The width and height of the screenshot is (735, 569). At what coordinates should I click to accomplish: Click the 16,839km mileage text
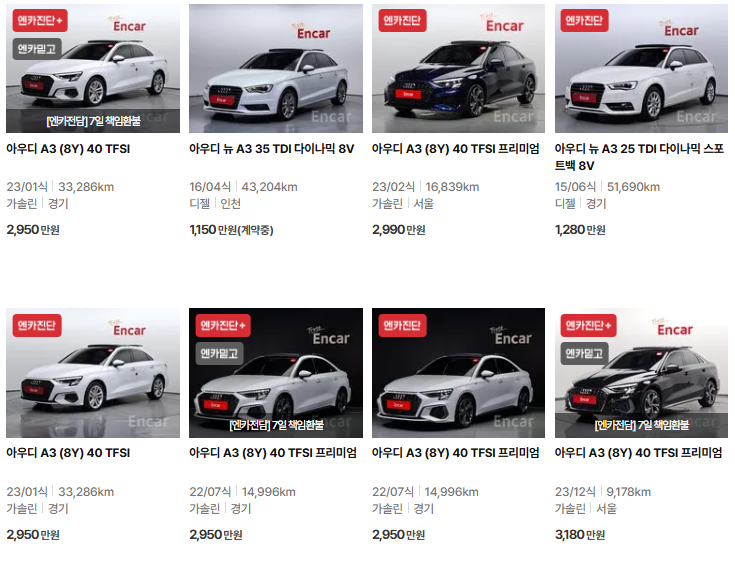452,187
